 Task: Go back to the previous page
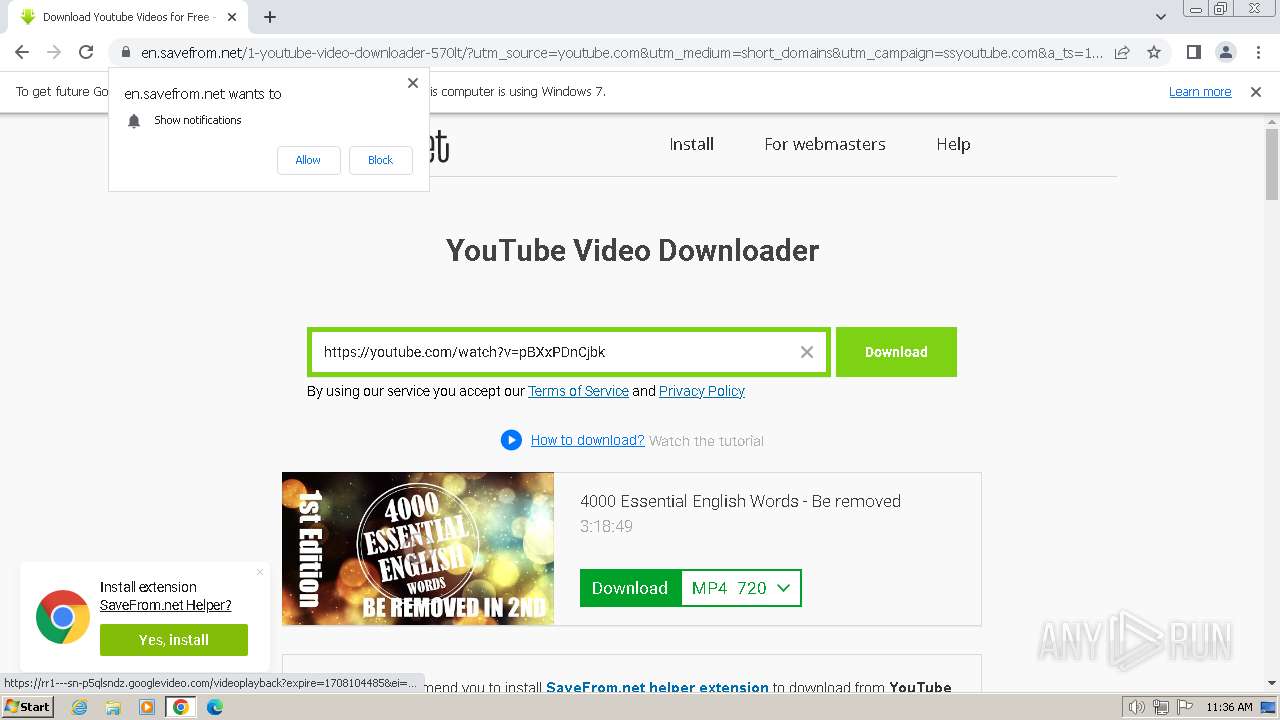[x=22, y=52]
